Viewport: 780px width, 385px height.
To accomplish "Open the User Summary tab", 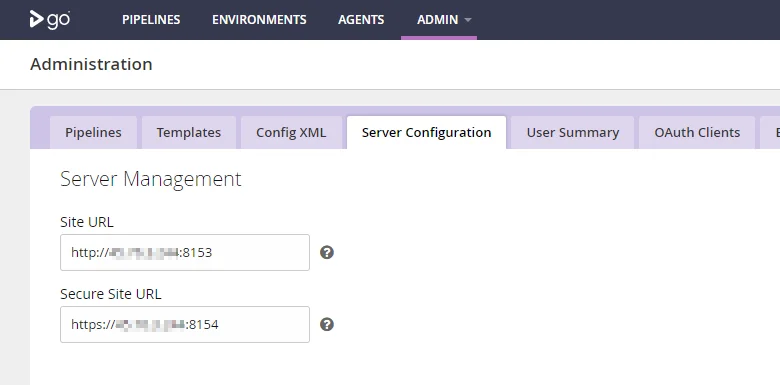I will (x=573, y=133).
